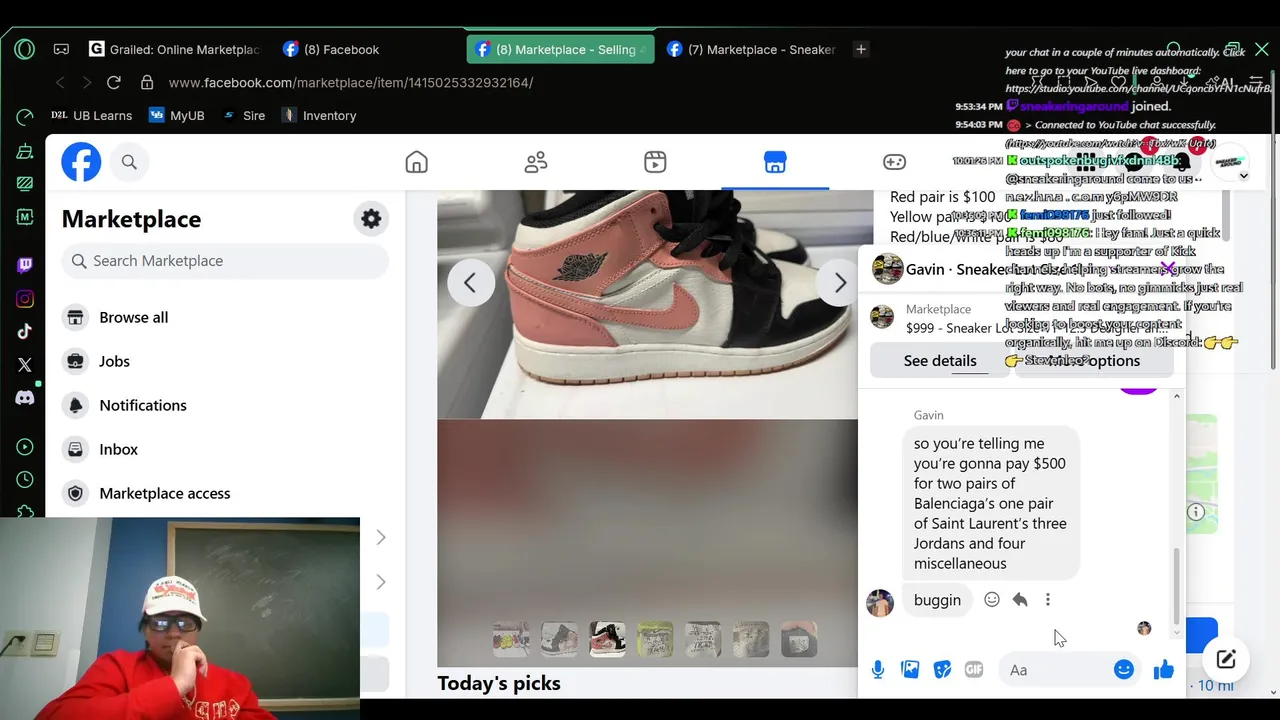Viewport: 1280px width, 720px height.
Task: Reload the page with refresh button
Action: coord(114,82)
